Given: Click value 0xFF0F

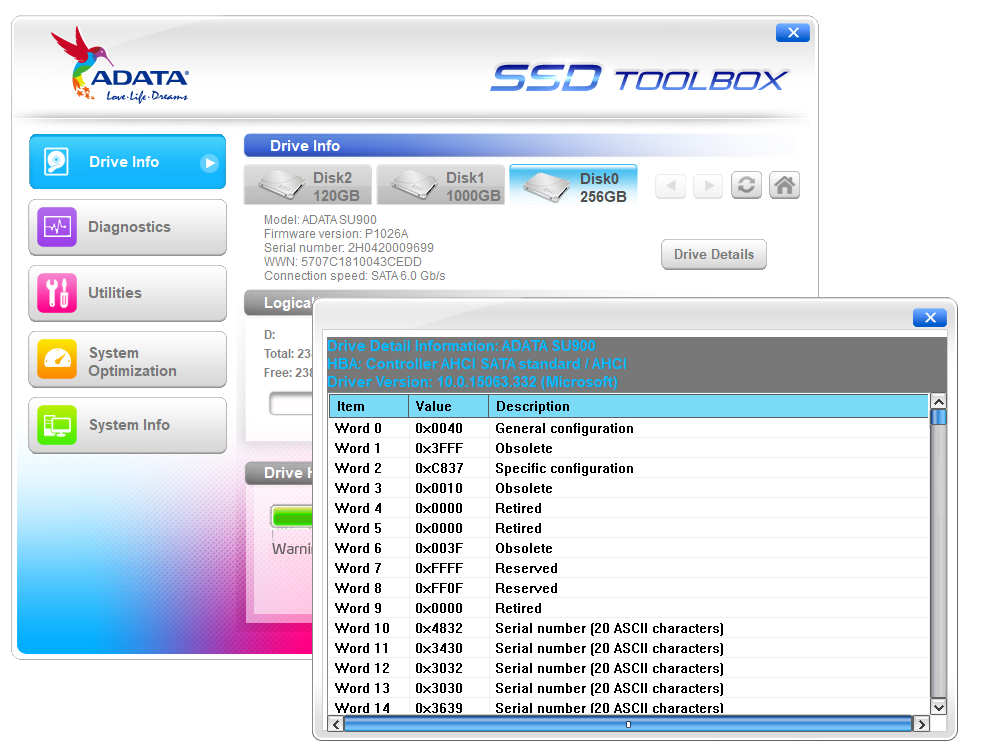Looking at the screenshot, I should (439, 589).
